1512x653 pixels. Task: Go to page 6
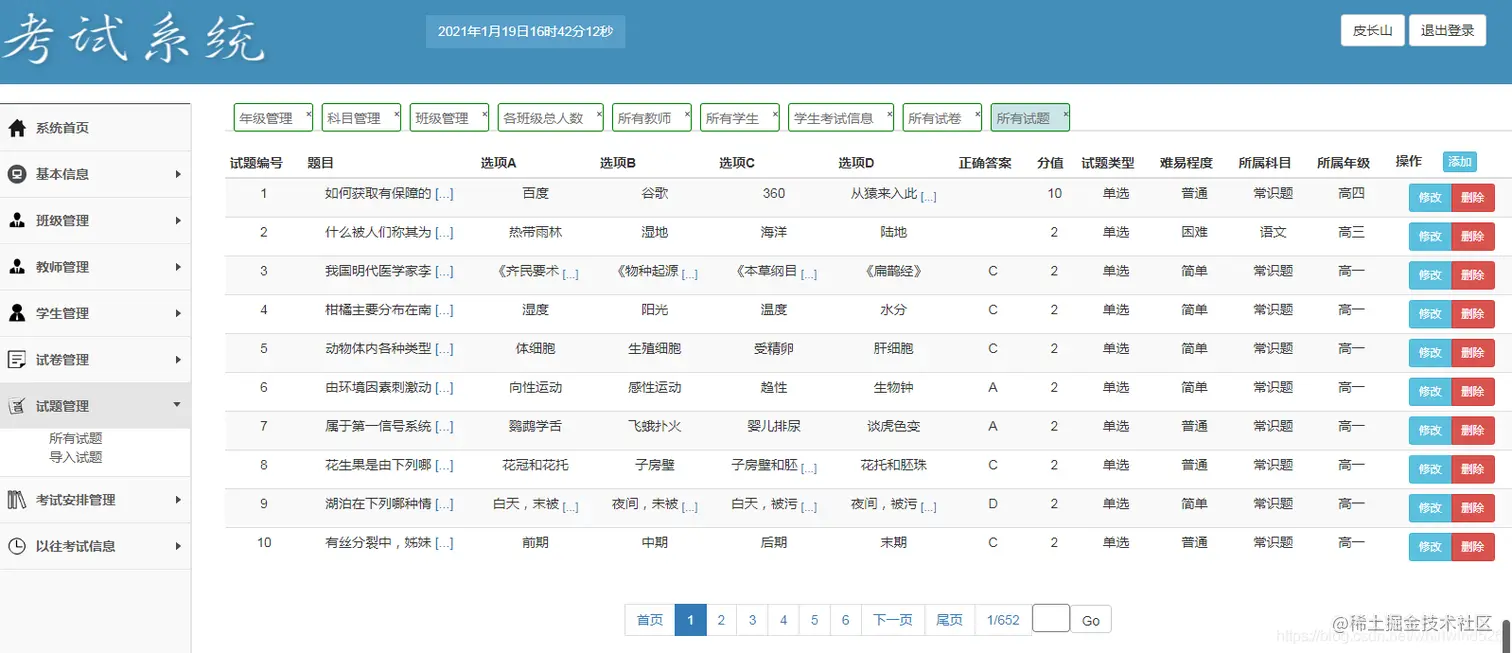pos(846,620)
